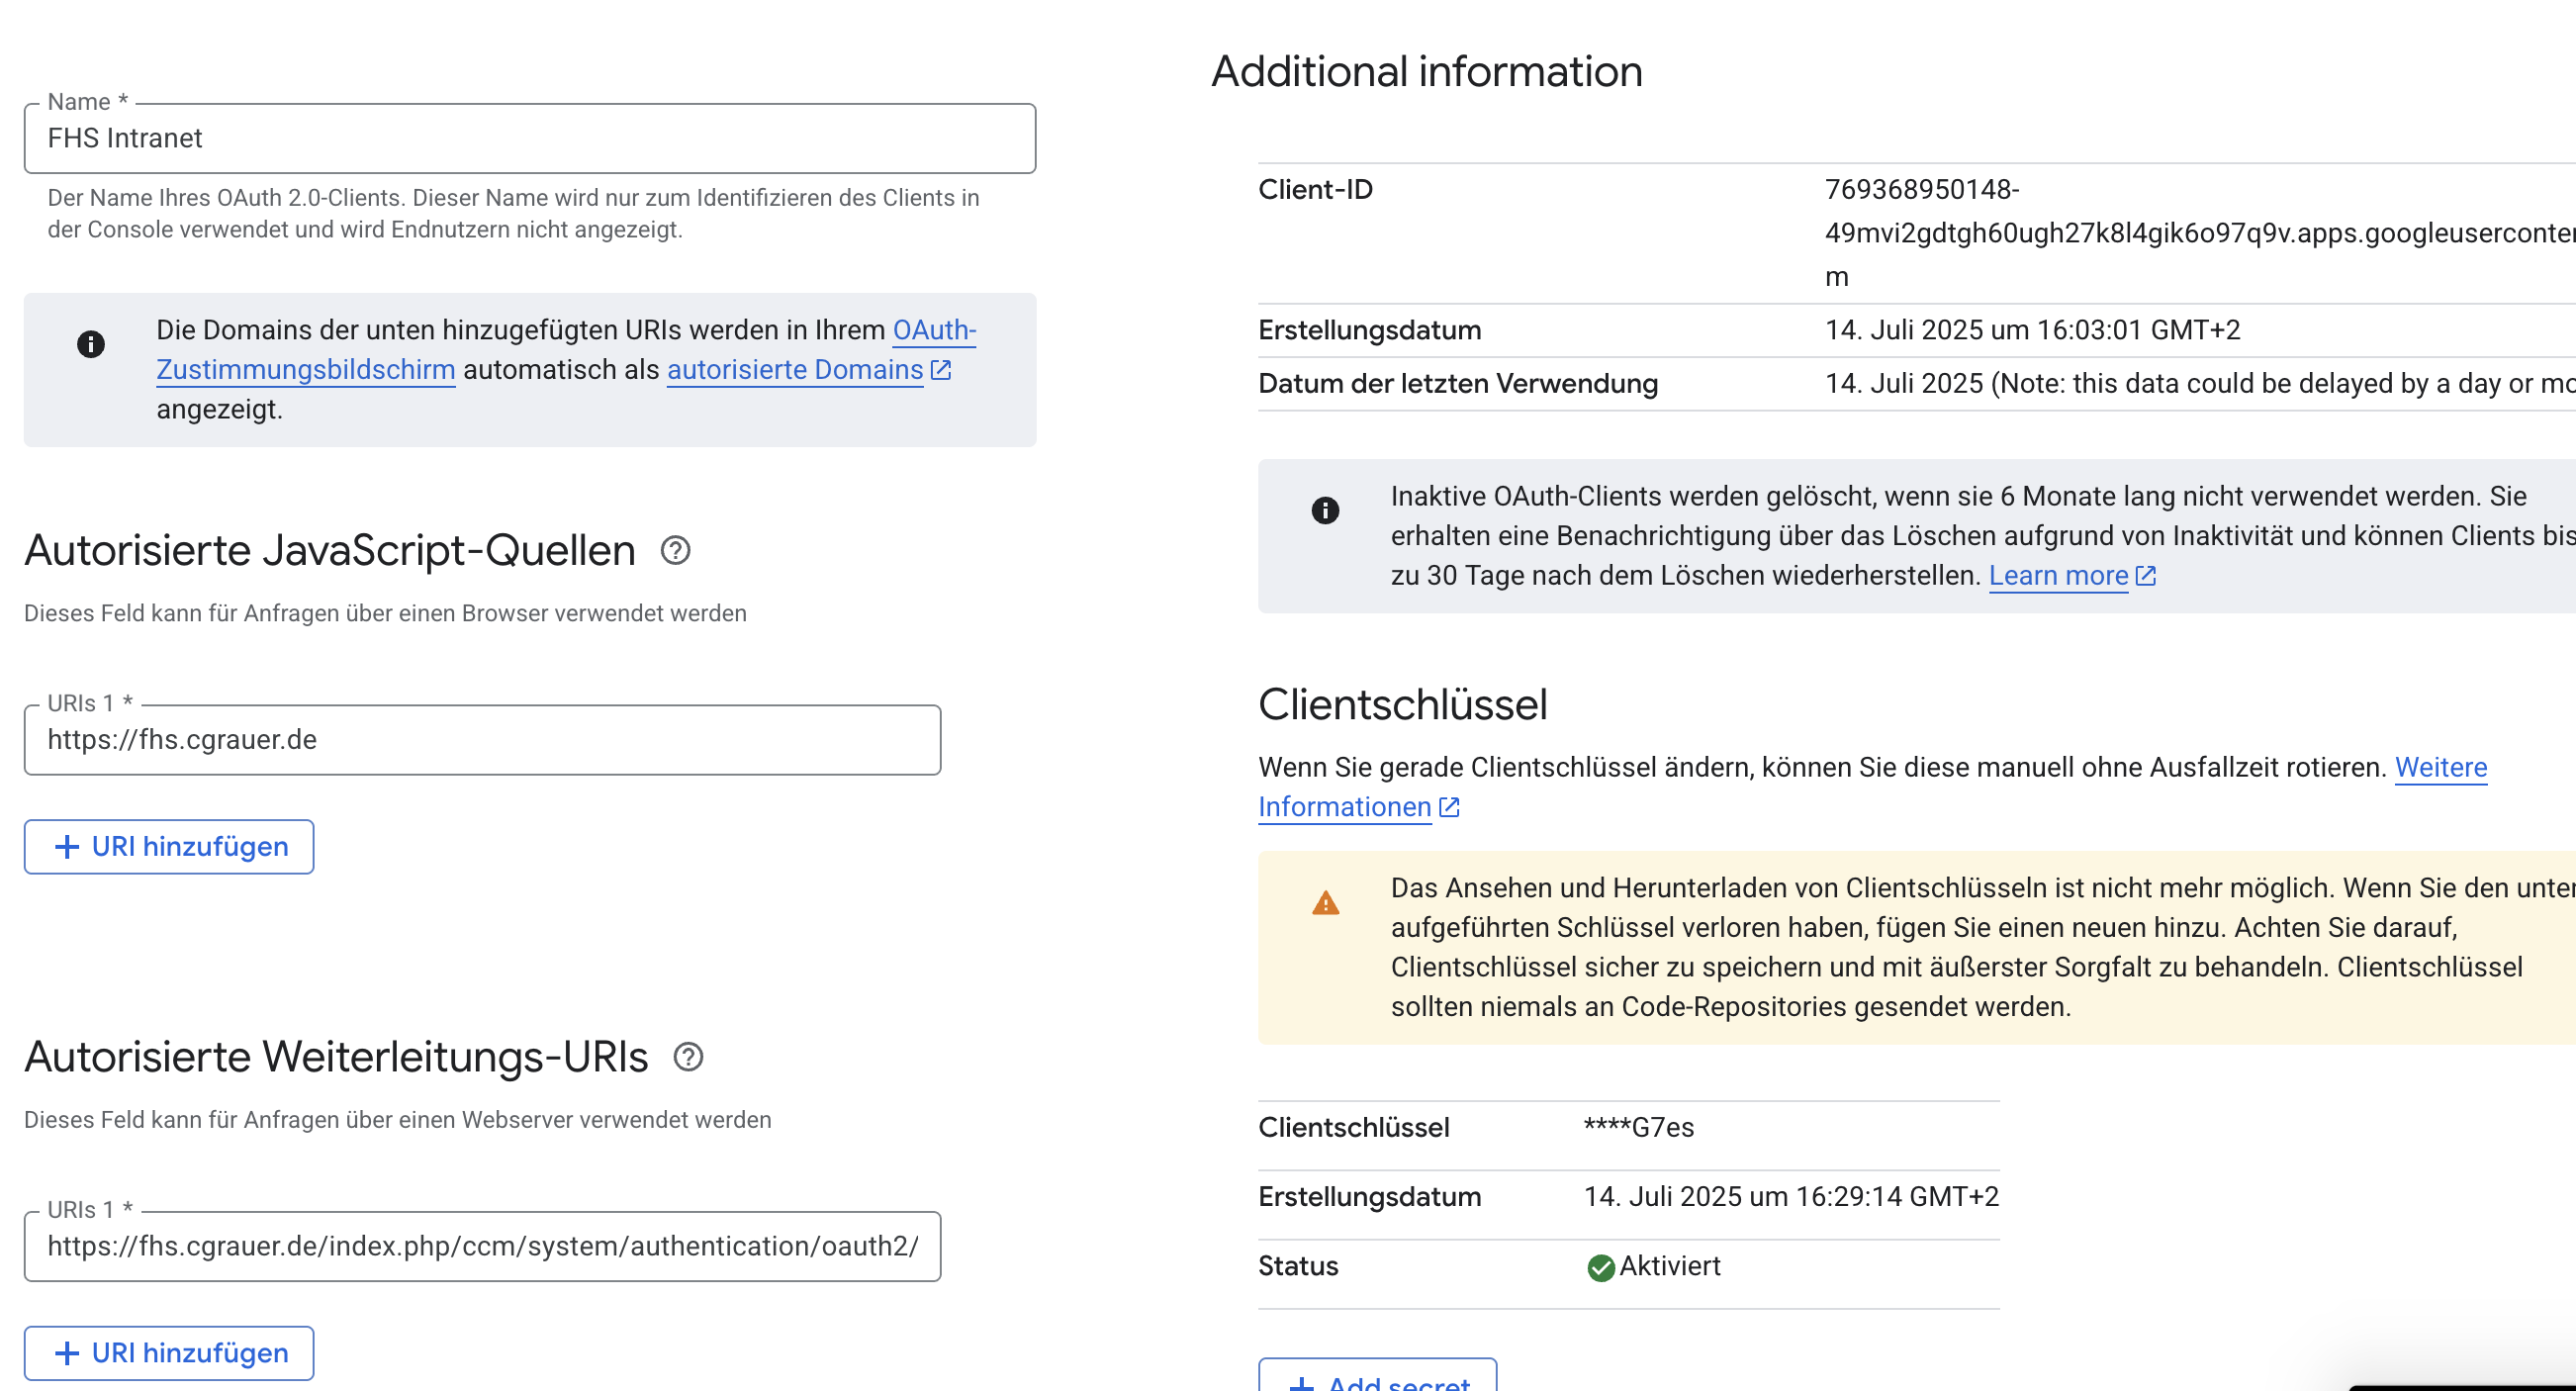This screenshot has width=2576, height=1391.
Task: Click the Aktiviert status text
Action: coord(1670,1266)
